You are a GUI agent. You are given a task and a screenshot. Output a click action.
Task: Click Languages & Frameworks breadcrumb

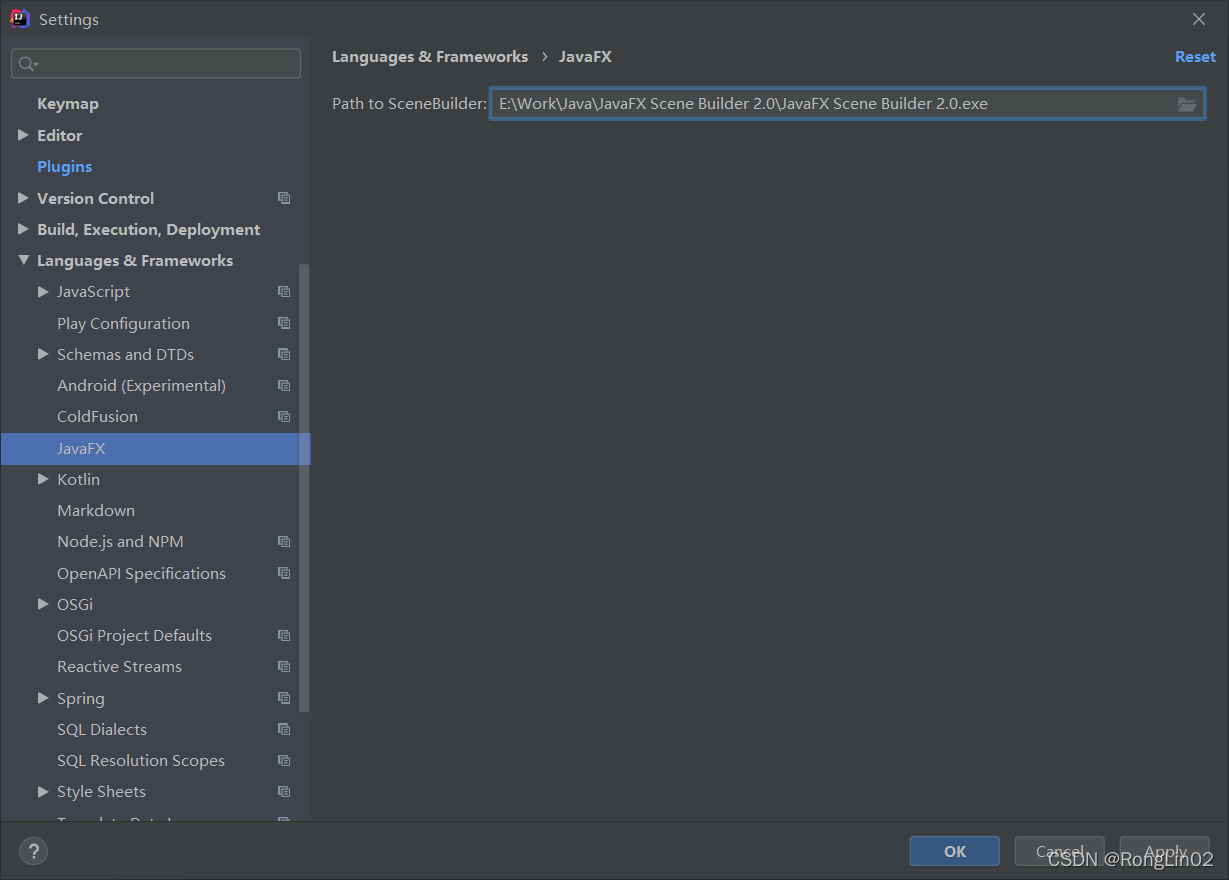[x=430, y=57]
